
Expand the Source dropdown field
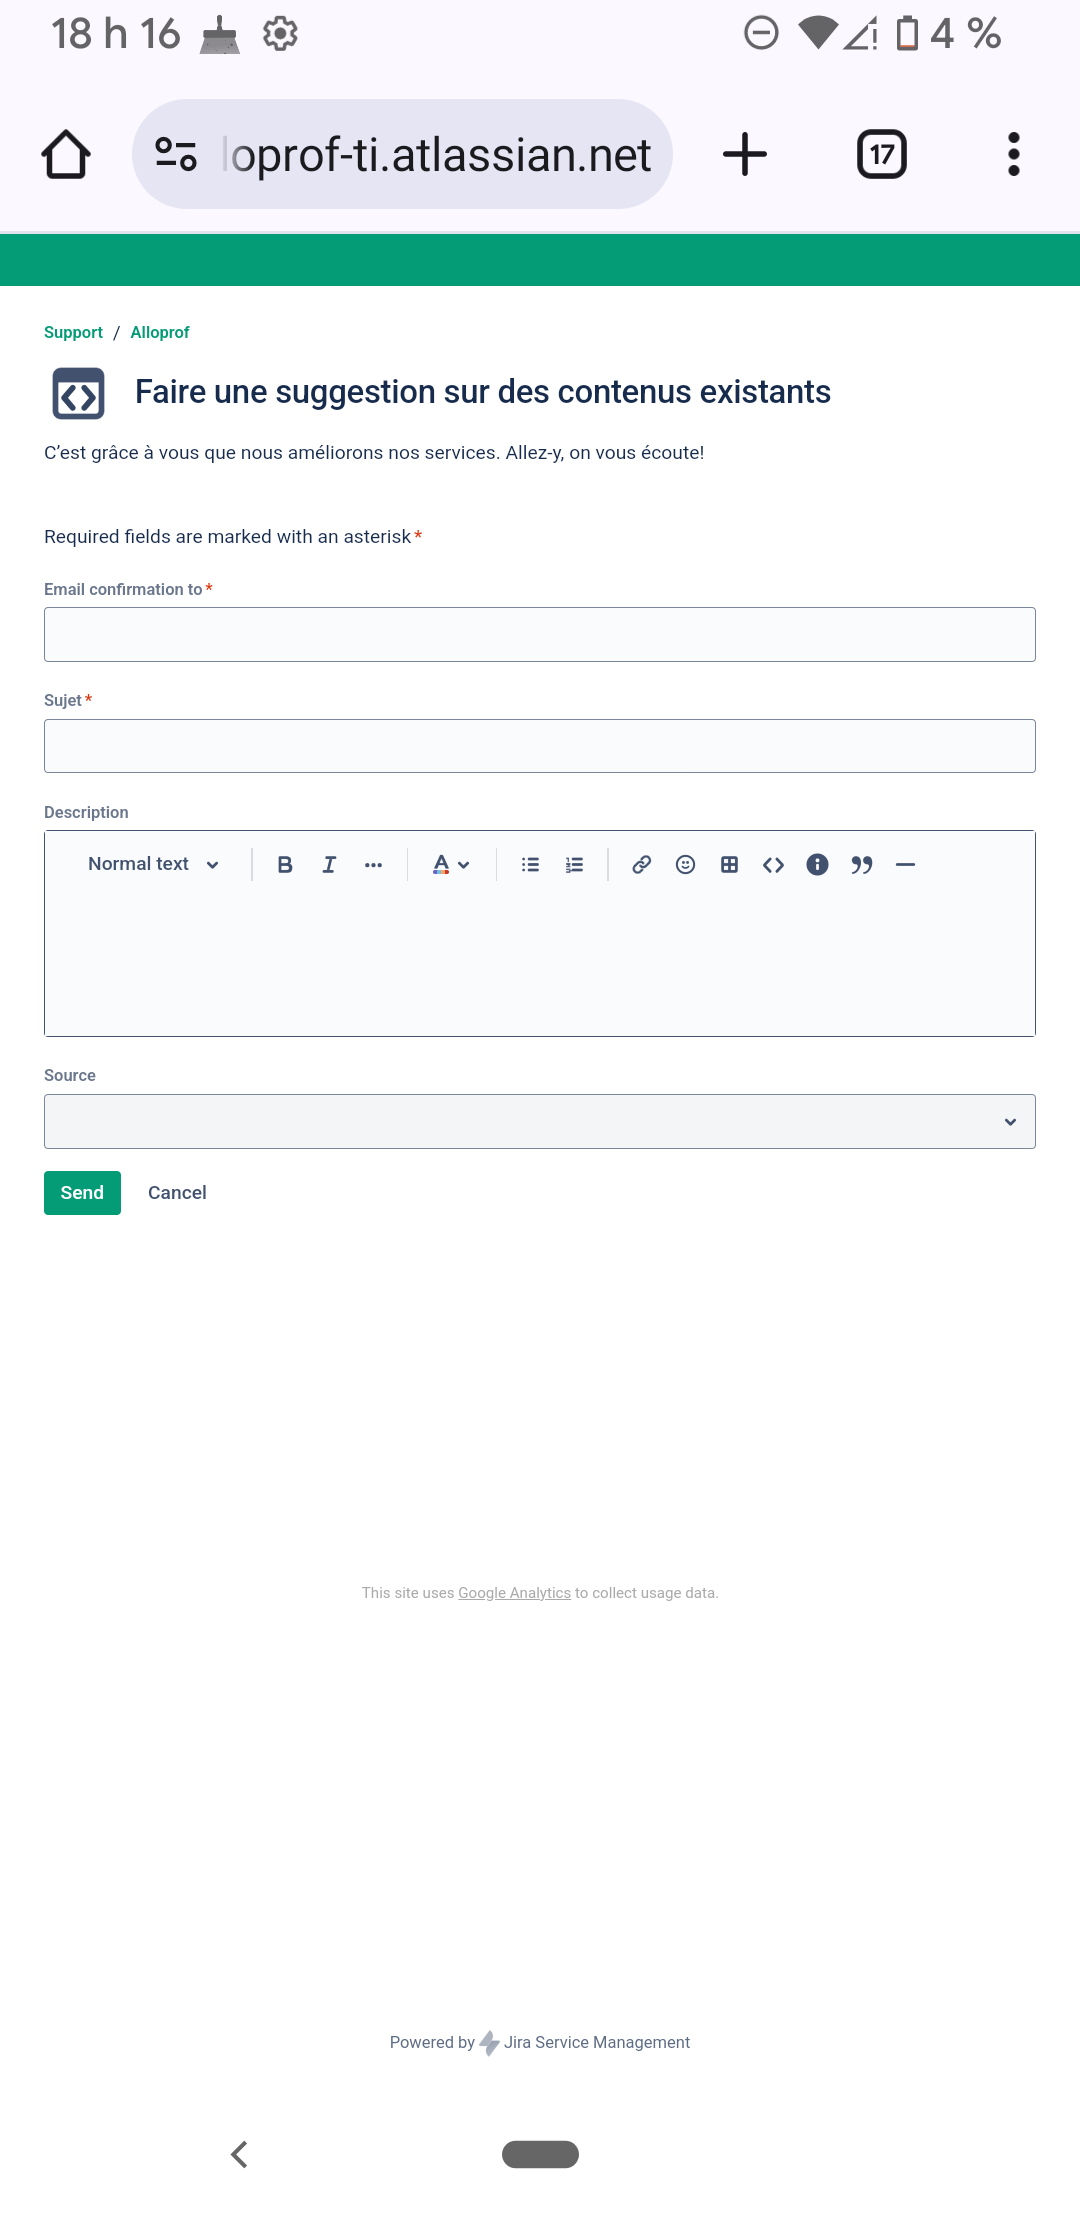(540, 1122)
